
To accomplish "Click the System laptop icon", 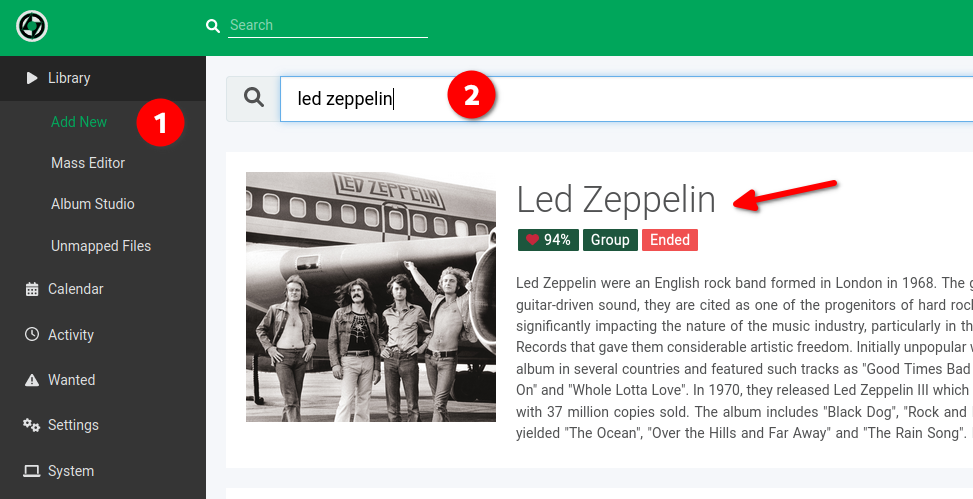I will (32, 471).
